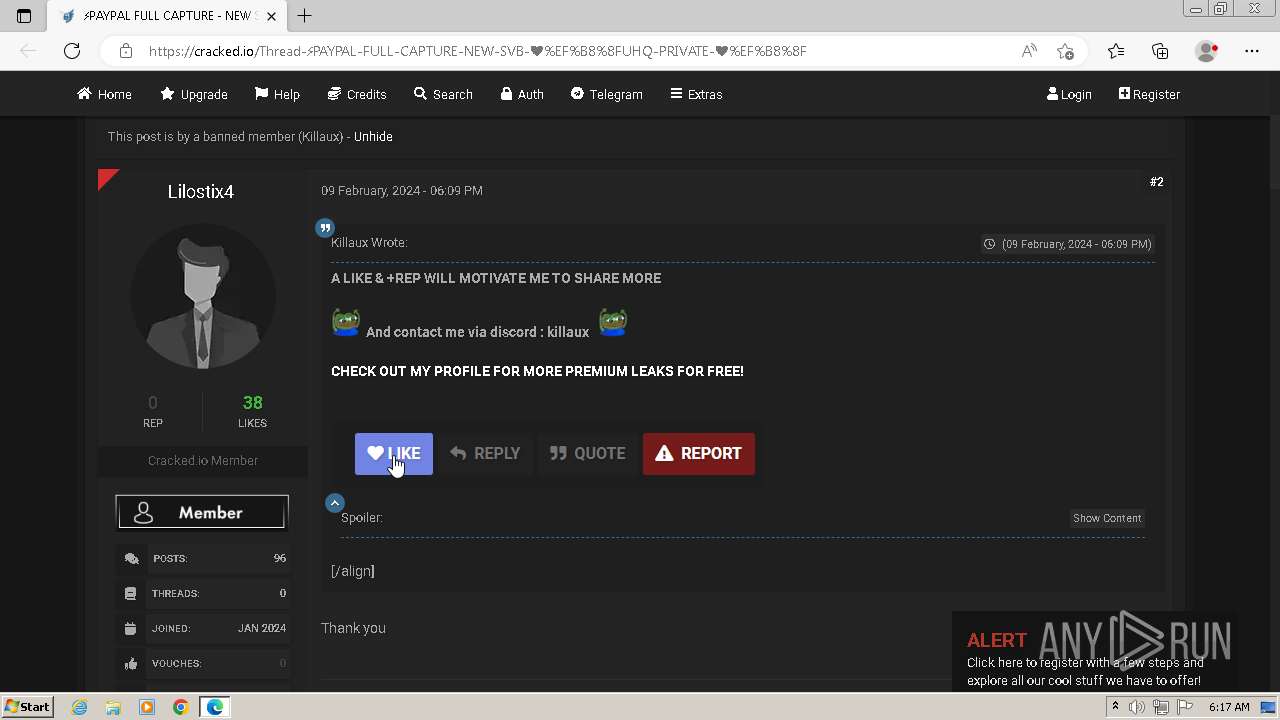Click the posts speech-bubble icon

[131, 559]
